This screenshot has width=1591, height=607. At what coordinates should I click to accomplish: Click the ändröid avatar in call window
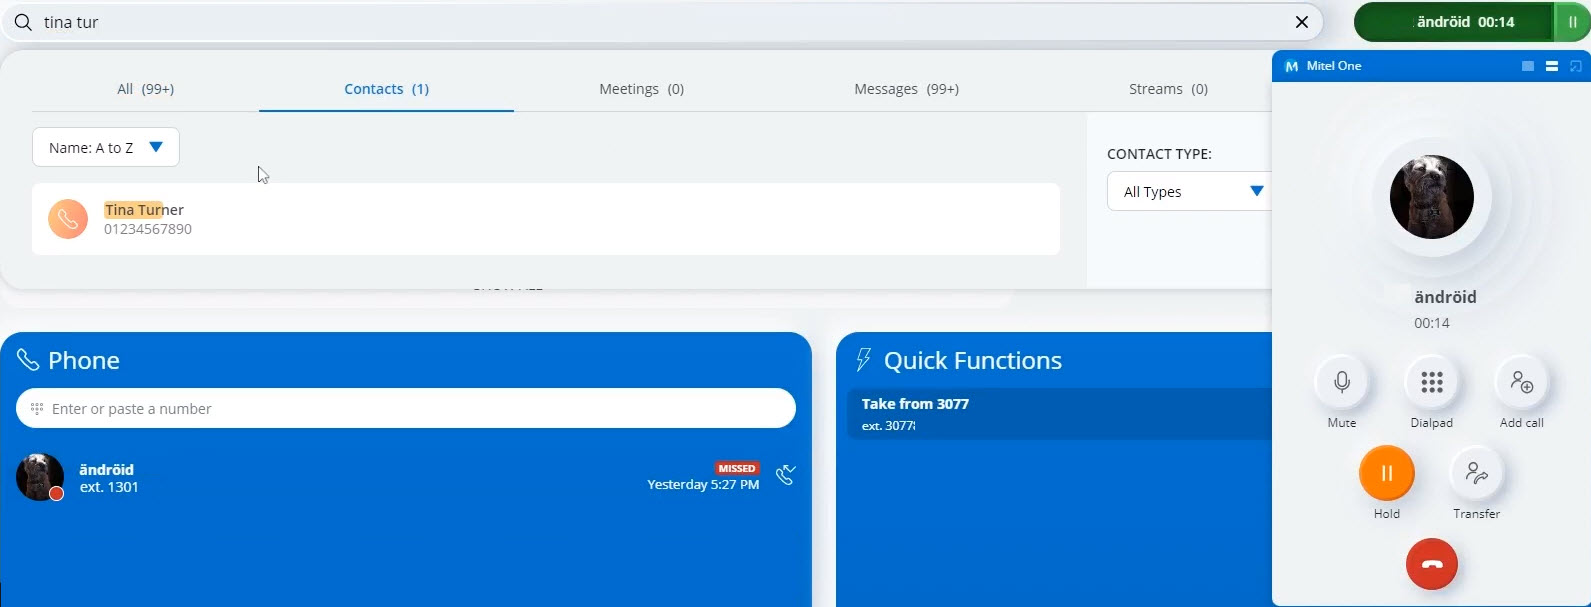[1431, 197]
